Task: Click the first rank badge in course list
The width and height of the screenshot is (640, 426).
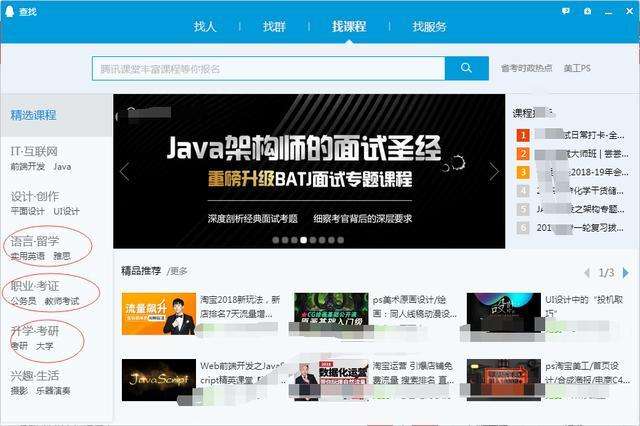Action: [x=522, y=135]
